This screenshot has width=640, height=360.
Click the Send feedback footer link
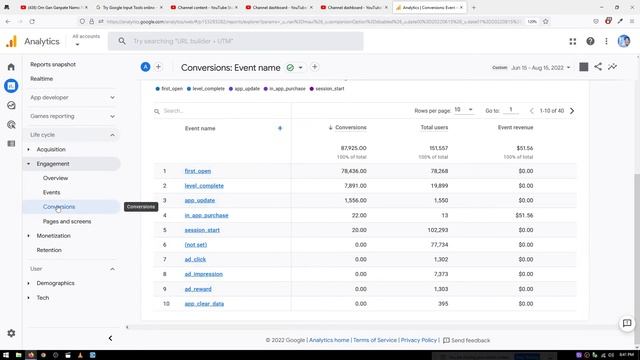click(x=467, y=340)
